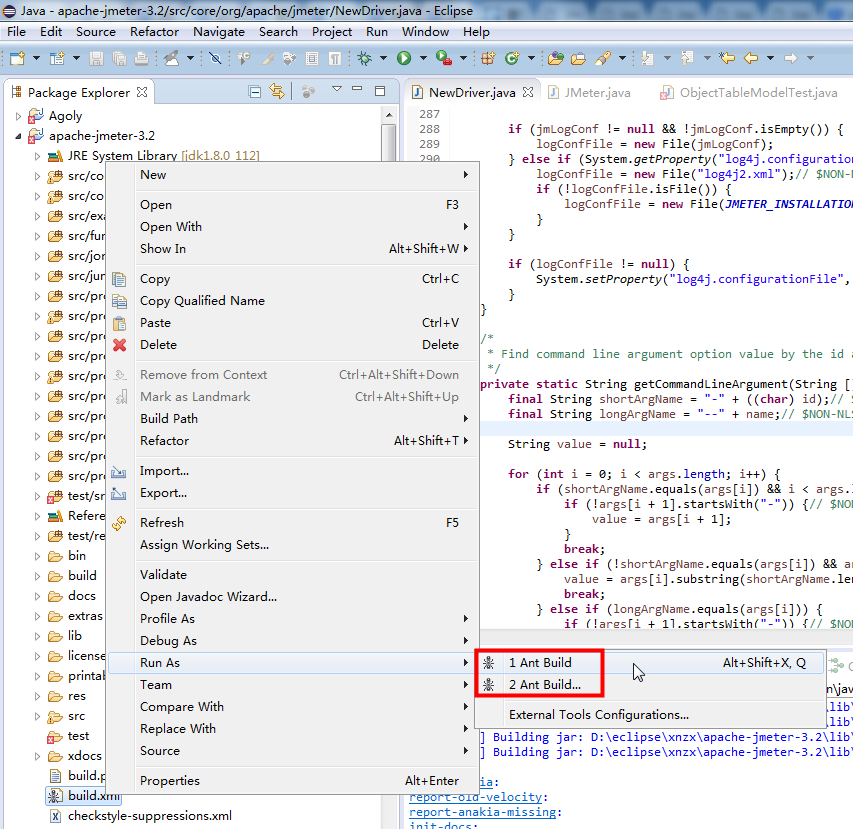
Task: Switch to ObjectTableModelTest.java editor tab
Action: coord(750,92)
